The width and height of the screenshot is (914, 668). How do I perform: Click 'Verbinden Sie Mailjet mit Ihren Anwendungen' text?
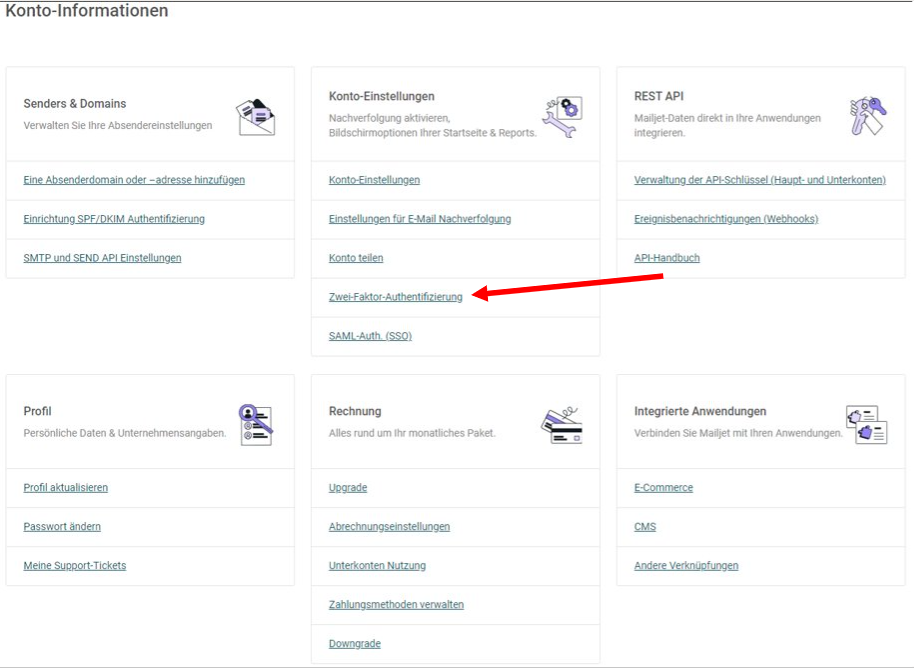[x=739, y=433]
